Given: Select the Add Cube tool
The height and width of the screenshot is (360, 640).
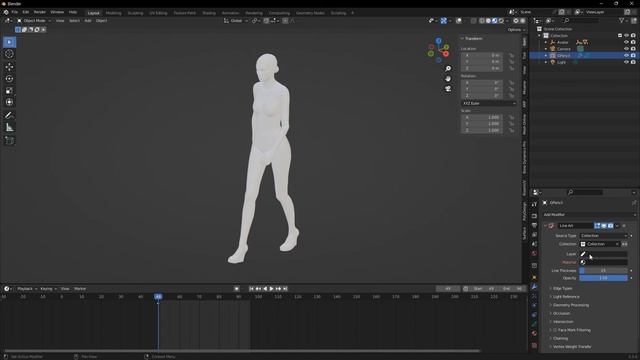Looking at the screenshot, I should click(9, 140).
